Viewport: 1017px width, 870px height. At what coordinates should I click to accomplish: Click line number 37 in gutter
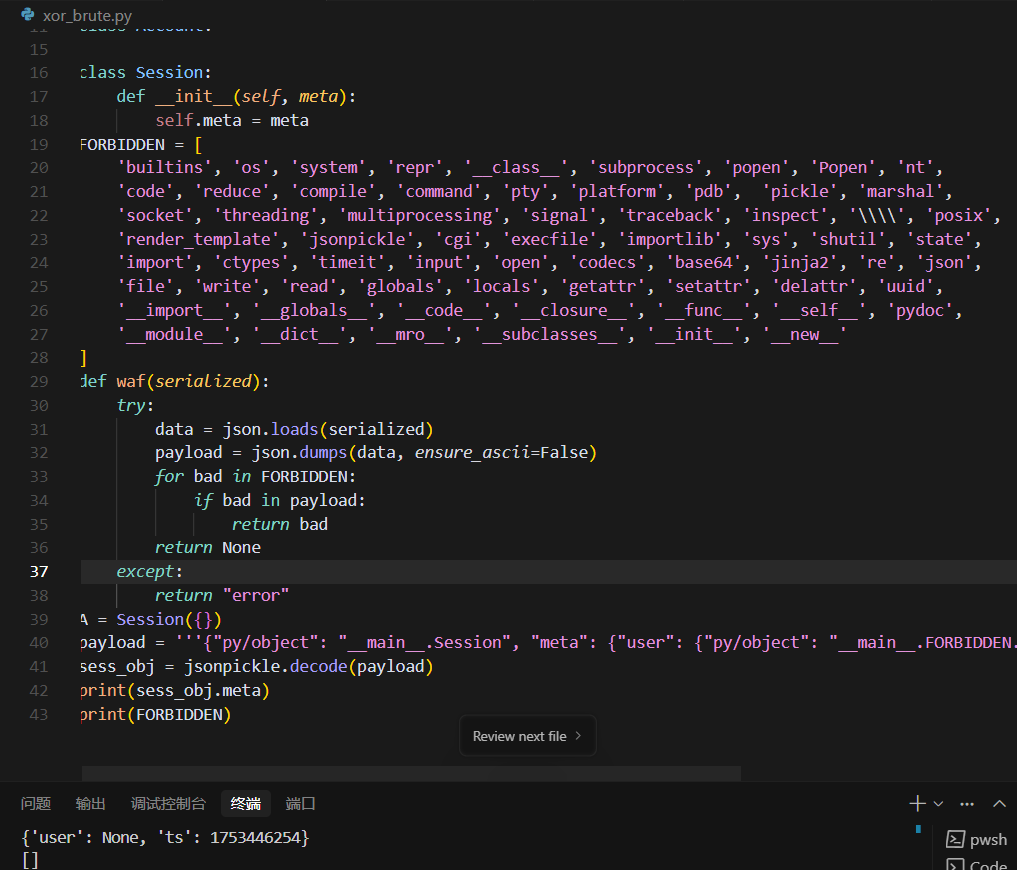point(39,572)
